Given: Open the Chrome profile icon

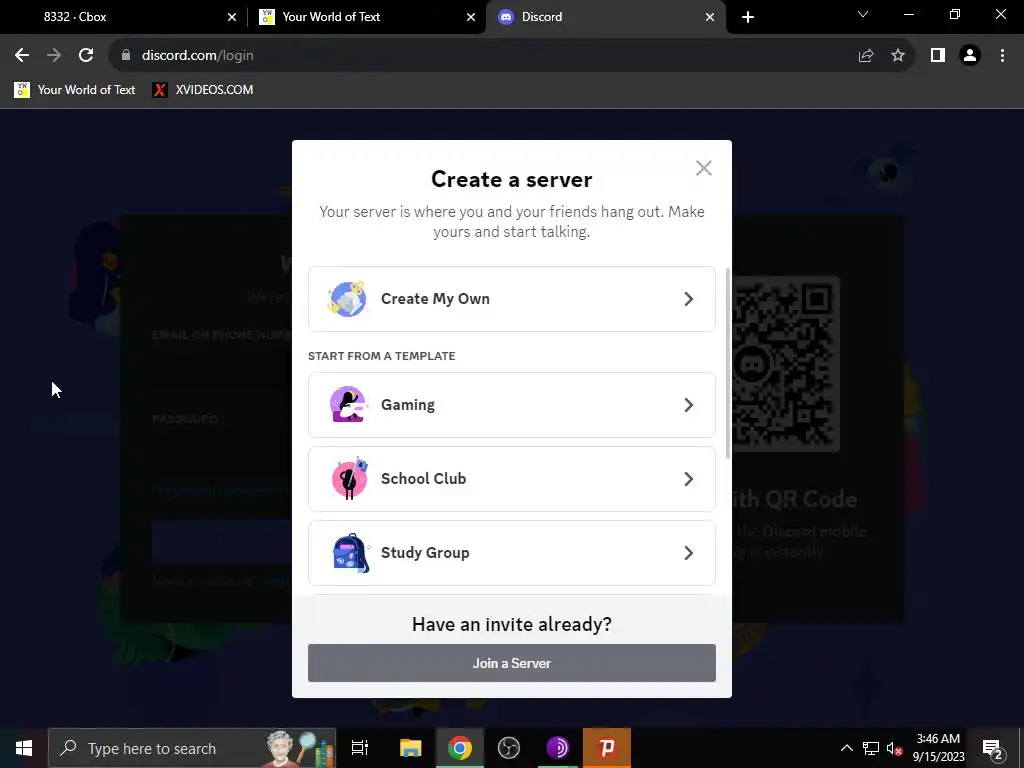Looking at the screenshot, I should (x=970, y=56).
